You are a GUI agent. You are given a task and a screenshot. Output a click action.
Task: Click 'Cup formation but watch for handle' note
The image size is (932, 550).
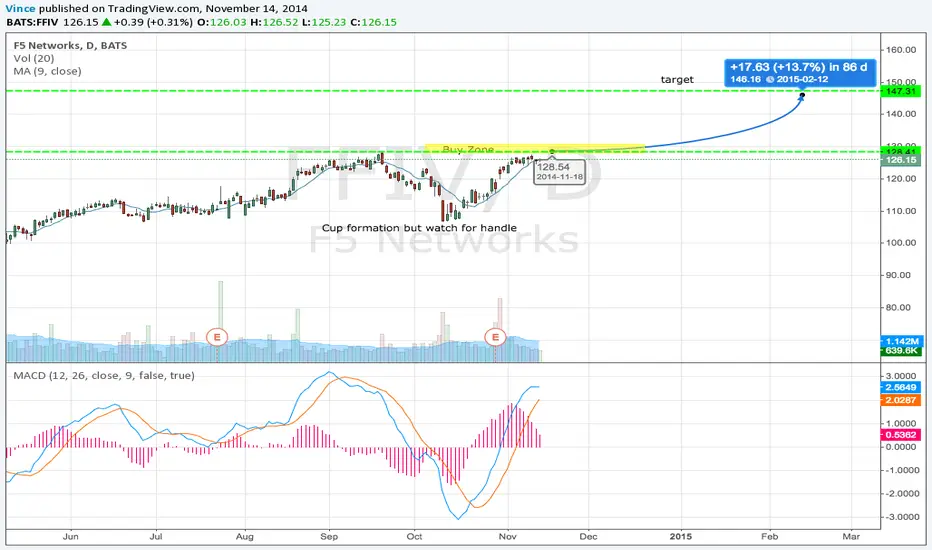(419, 228)
